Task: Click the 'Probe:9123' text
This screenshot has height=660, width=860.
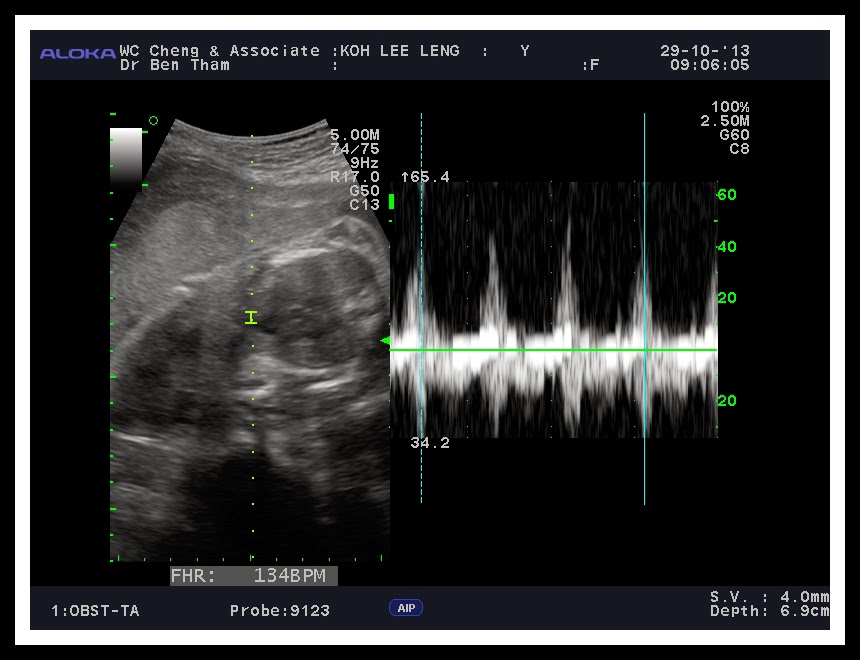Action: (280, 611)
